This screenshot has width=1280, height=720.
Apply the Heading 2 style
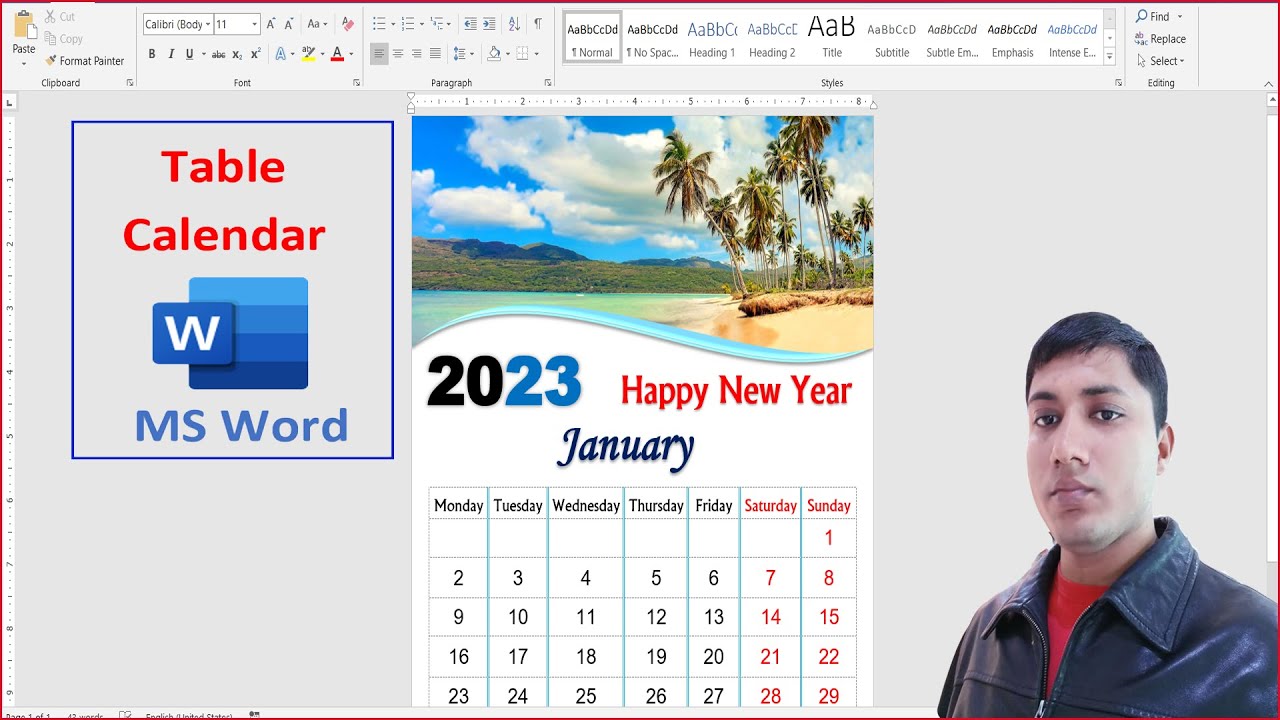[x=772, y=38]
